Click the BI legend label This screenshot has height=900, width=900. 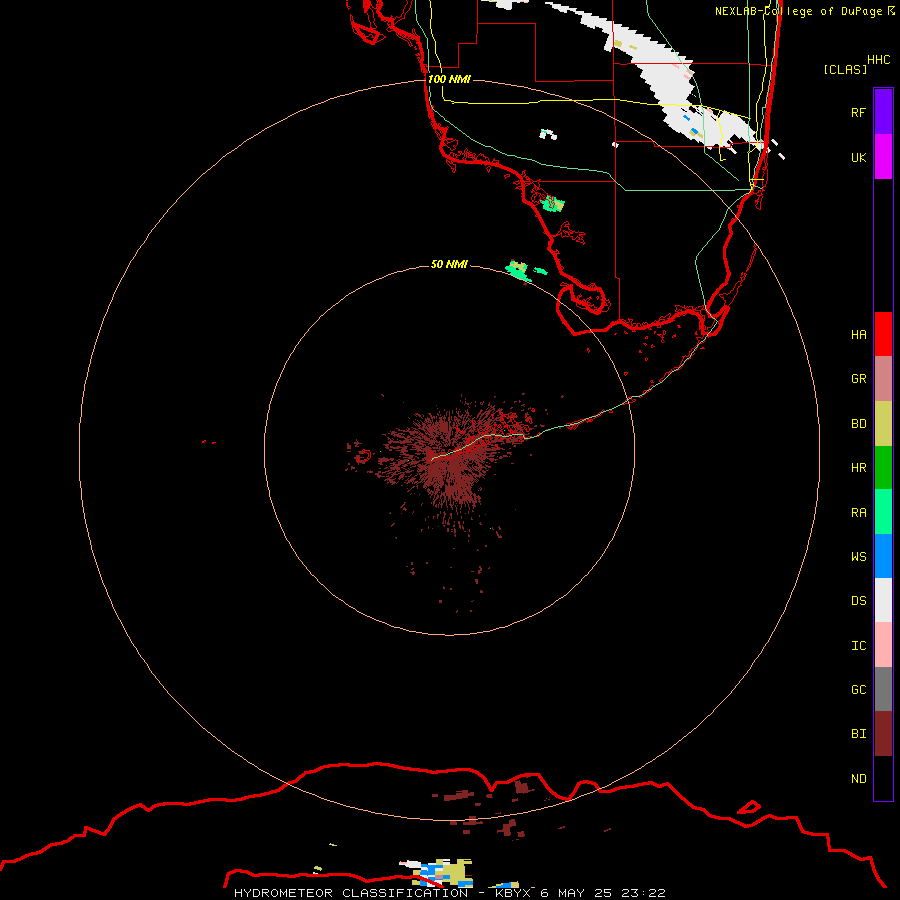pyautogui.click(x=858, y=734)
